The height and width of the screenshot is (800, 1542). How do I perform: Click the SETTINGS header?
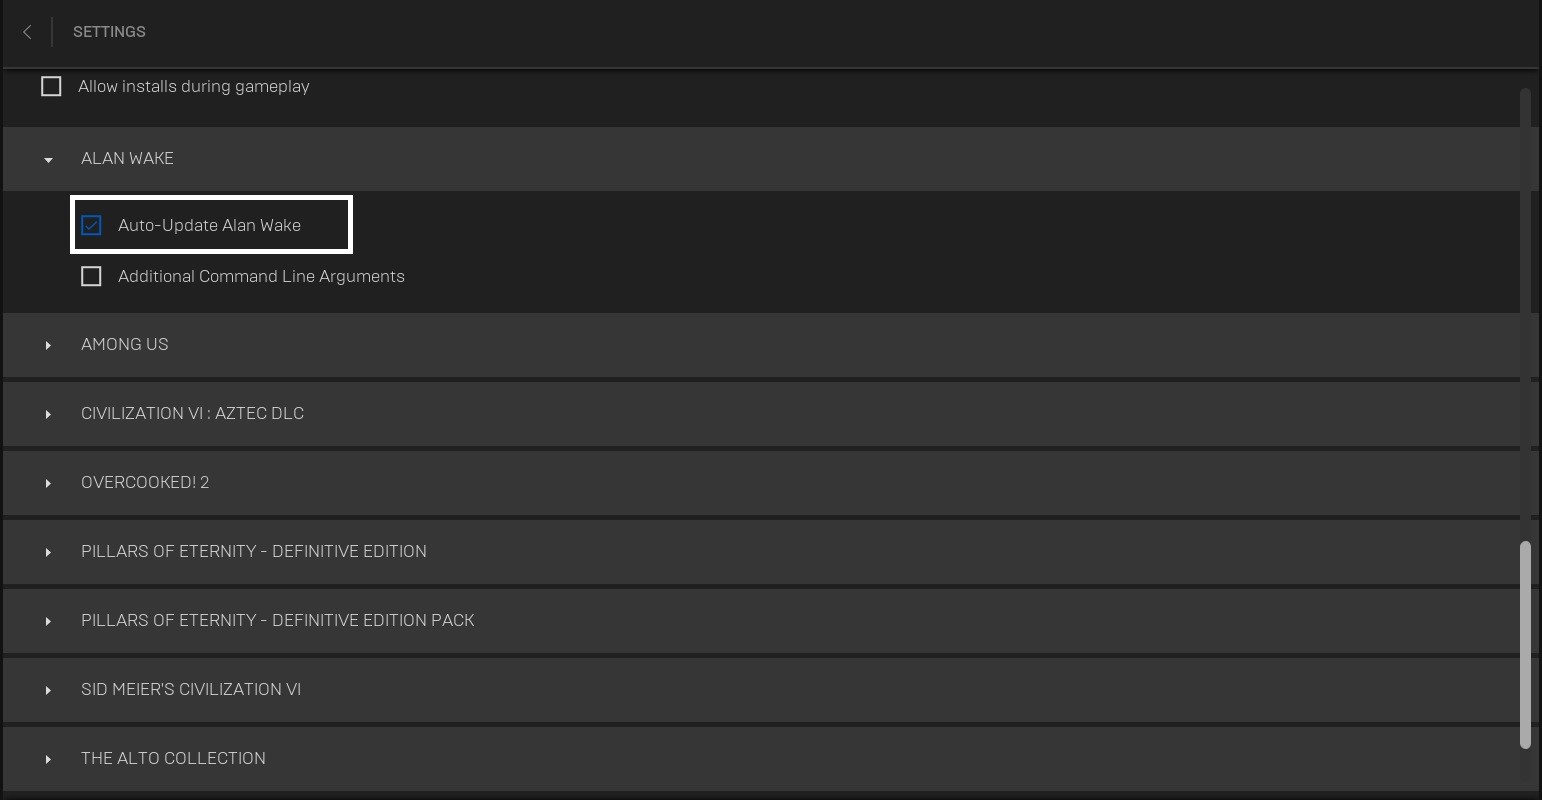point(109,31)
